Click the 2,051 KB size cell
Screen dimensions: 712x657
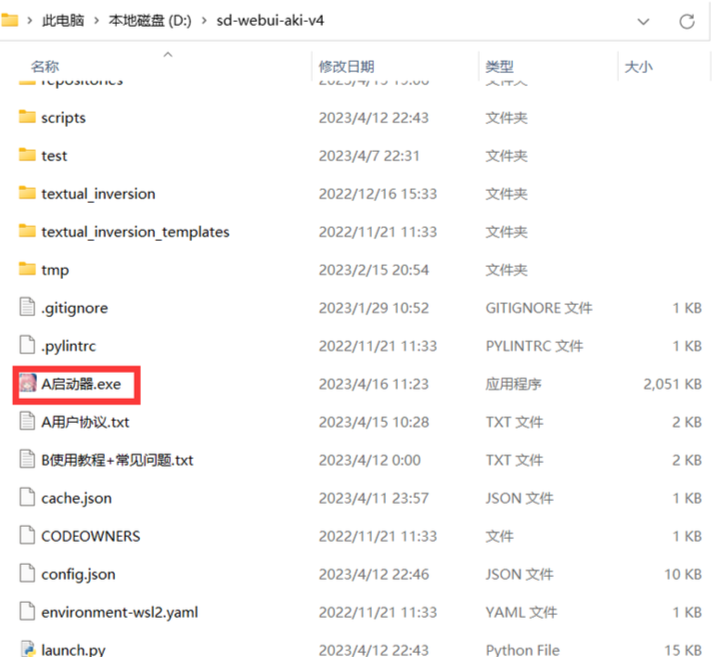click(672, 384)
